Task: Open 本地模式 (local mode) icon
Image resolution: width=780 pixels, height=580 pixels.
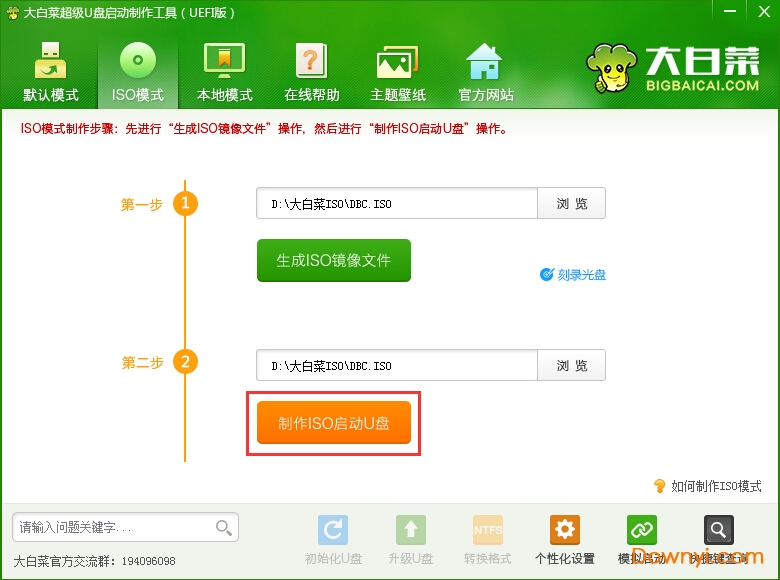Action: click(x=225, y=72)
